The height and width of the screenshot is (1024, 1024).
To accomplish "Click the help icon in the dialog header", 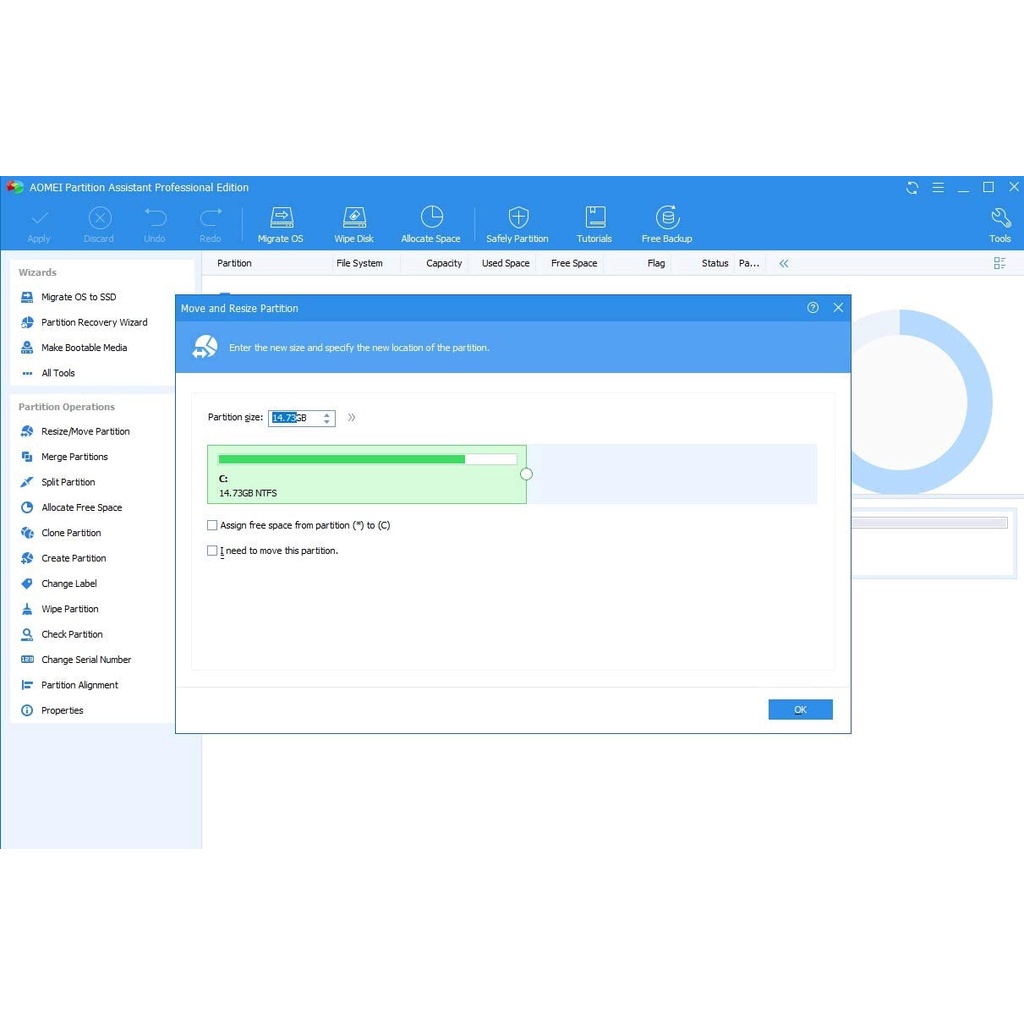I will click(813, 308).
